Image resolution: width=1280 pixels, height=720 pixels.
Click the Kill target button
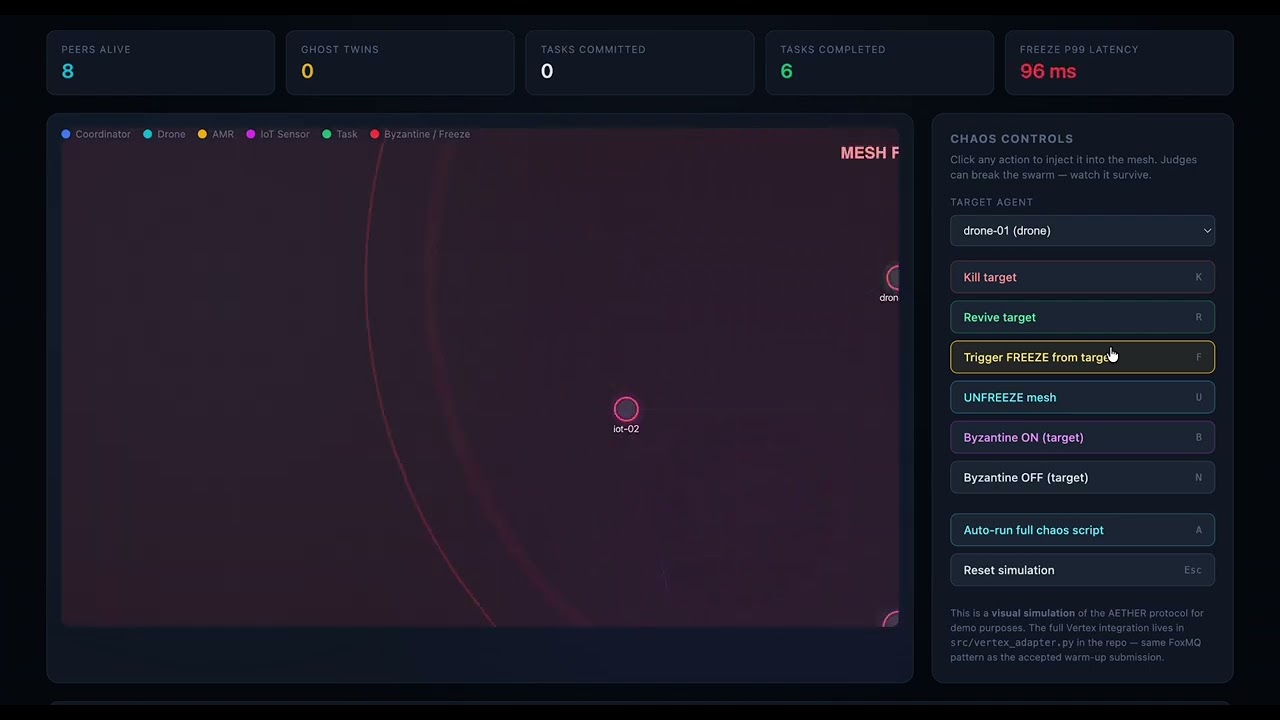(x=1082, y=277)
